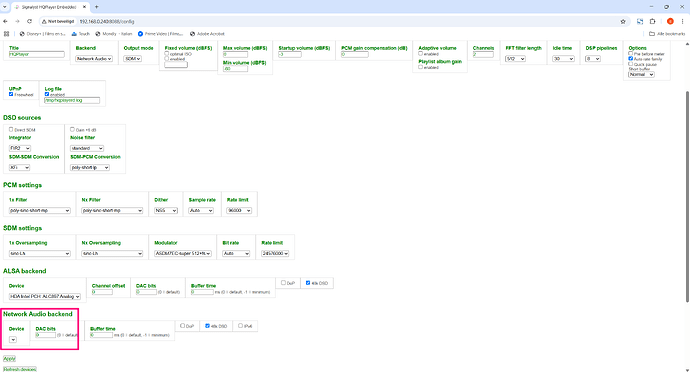The width and height of the screenshot is (690, 372).
Task: Open the Network Audio Device dropdown
Action: tap(13, 340)
